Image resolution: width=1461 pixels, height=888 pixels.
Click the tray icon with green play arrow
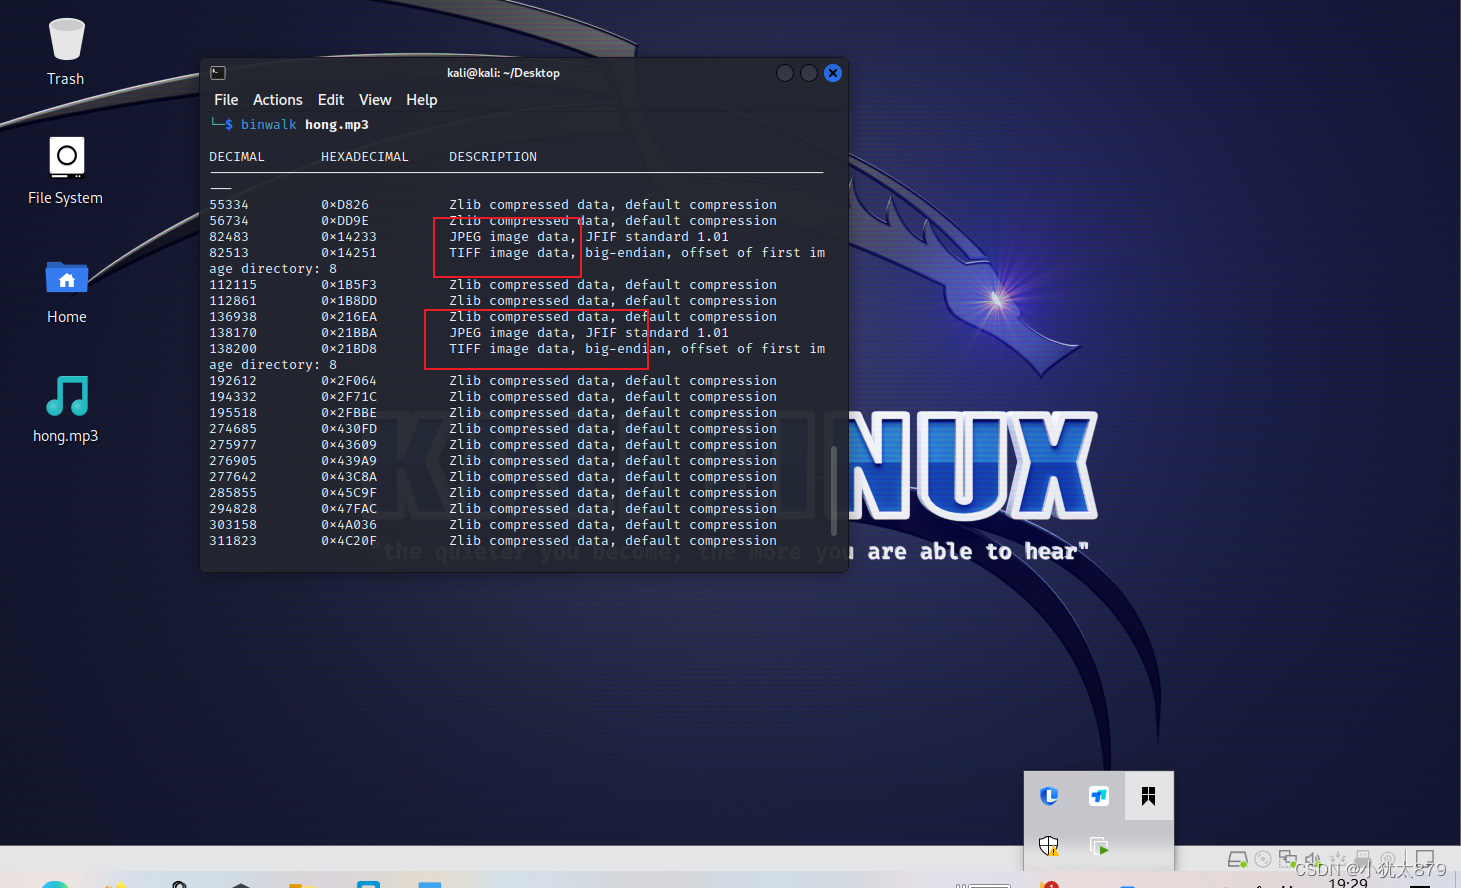click(1099, 846)
